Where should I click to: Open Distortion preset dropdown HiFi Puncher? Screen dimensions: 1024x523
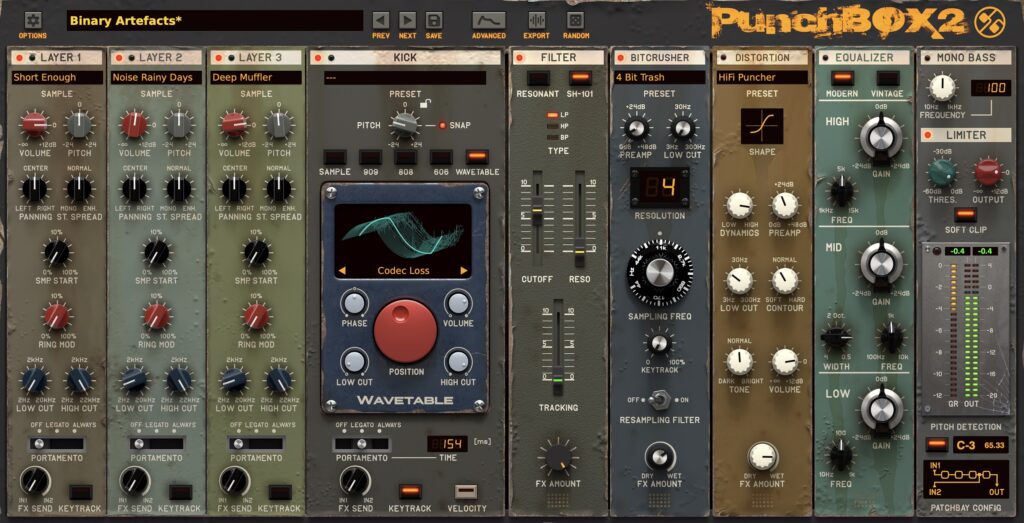coord(762,77)
